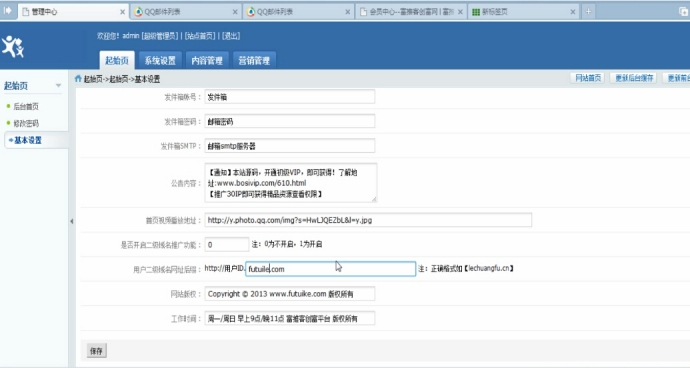Open the 营销管理 navigation tab

point(254,60)
